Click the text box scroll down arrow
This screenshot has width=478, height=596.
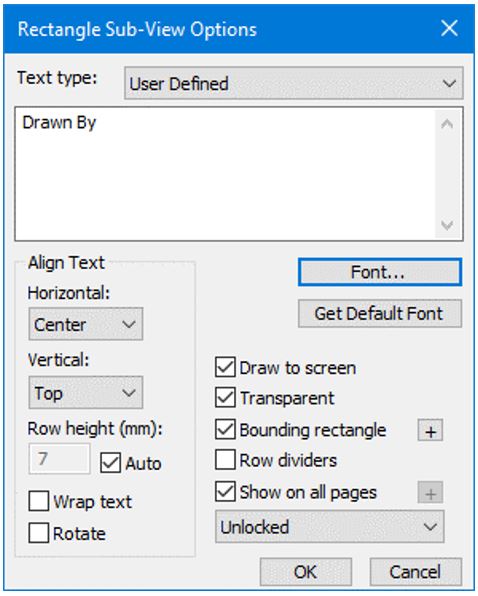447,225
